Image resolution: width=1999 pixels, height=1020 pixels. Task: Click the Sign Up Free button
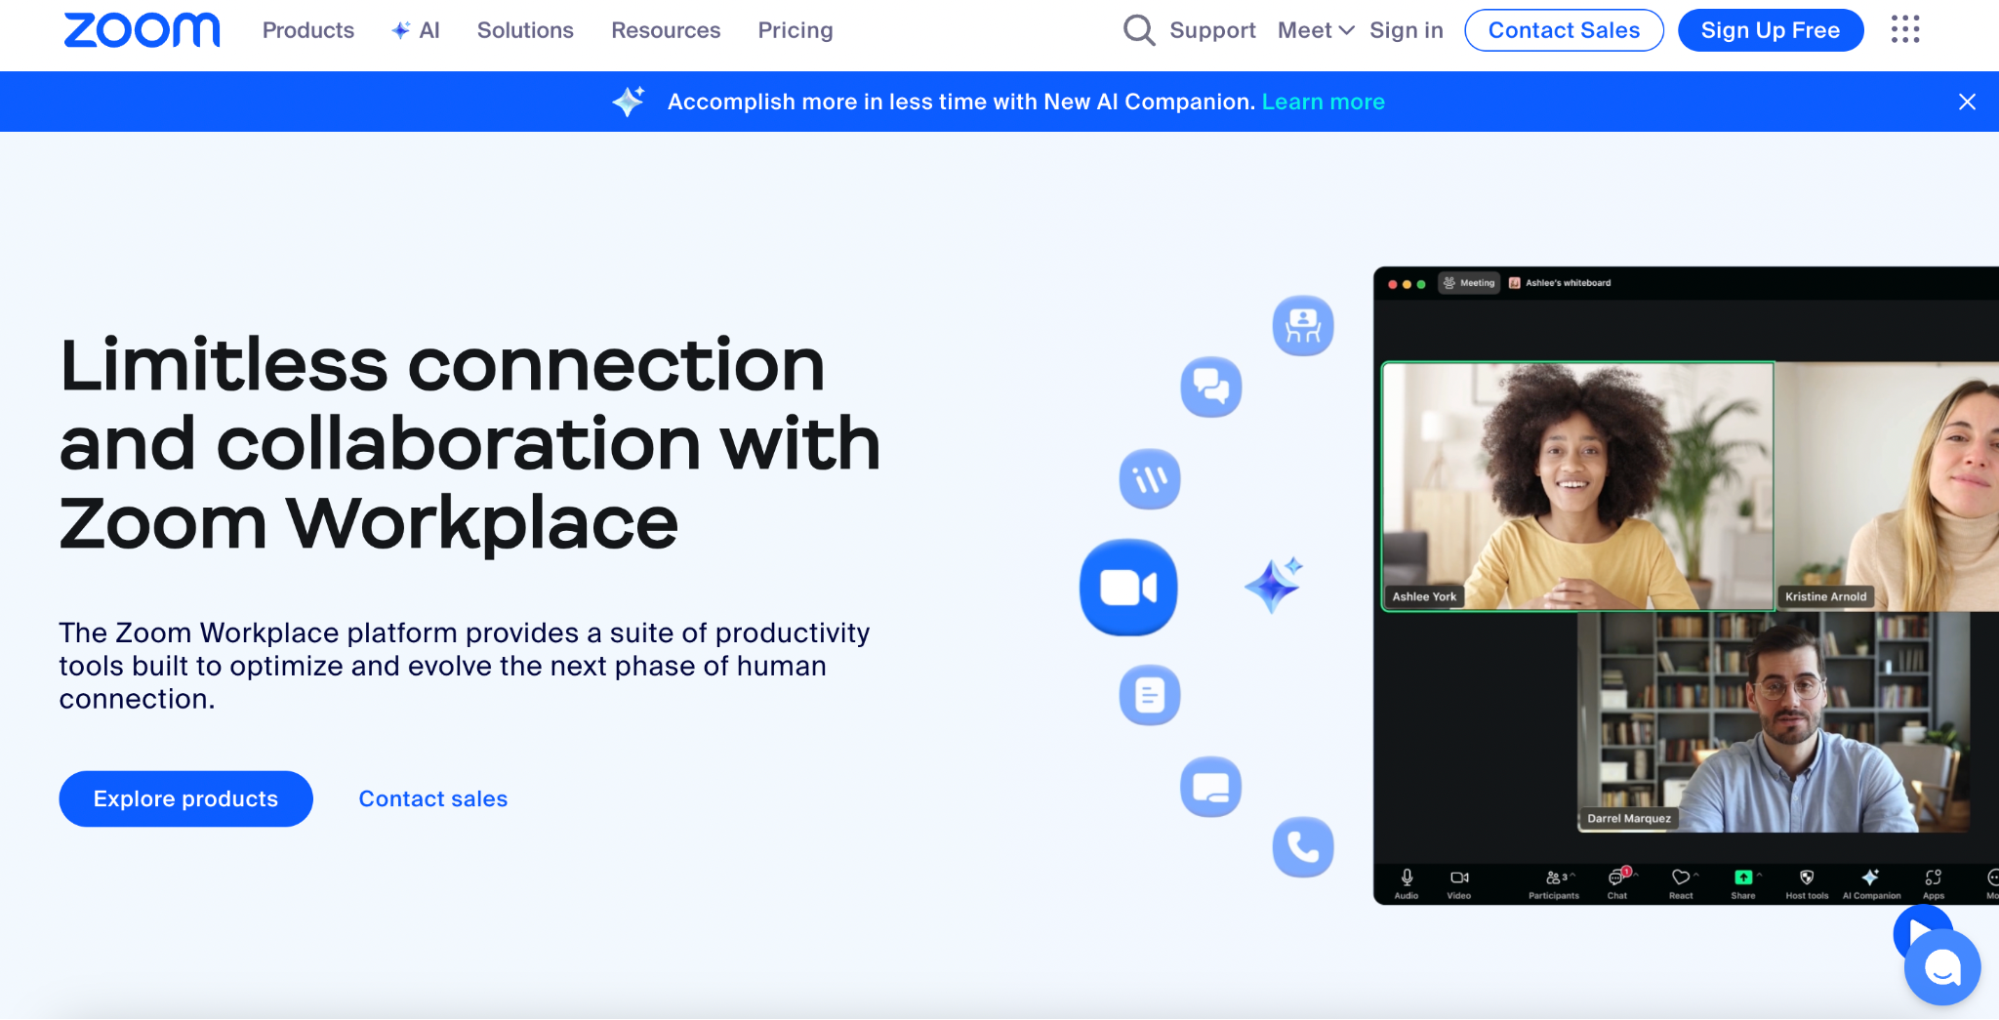(1770, 30)
